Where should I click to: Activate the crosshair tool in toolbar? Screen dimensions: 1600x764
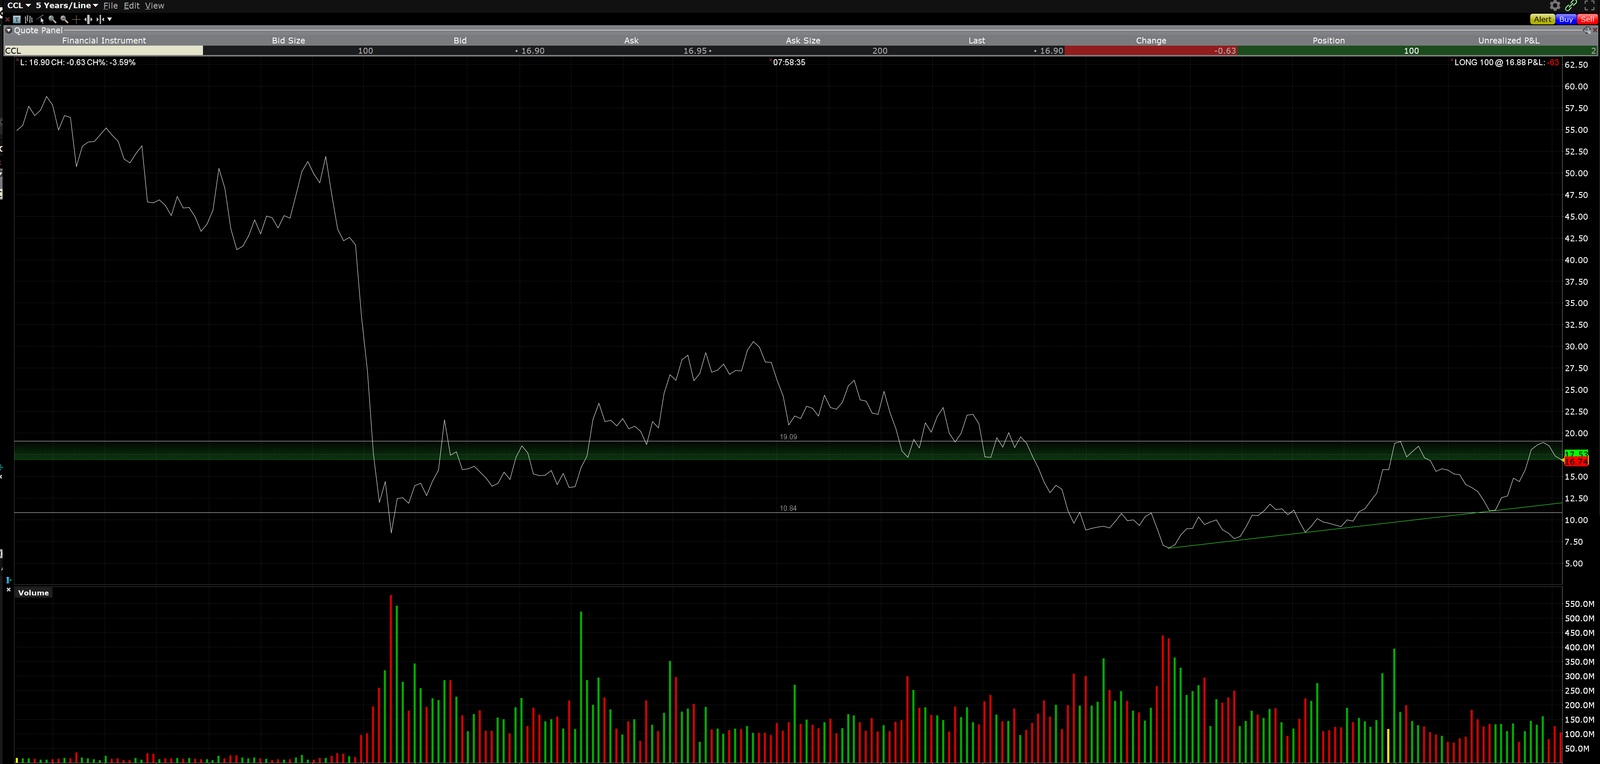click(76, 19)
